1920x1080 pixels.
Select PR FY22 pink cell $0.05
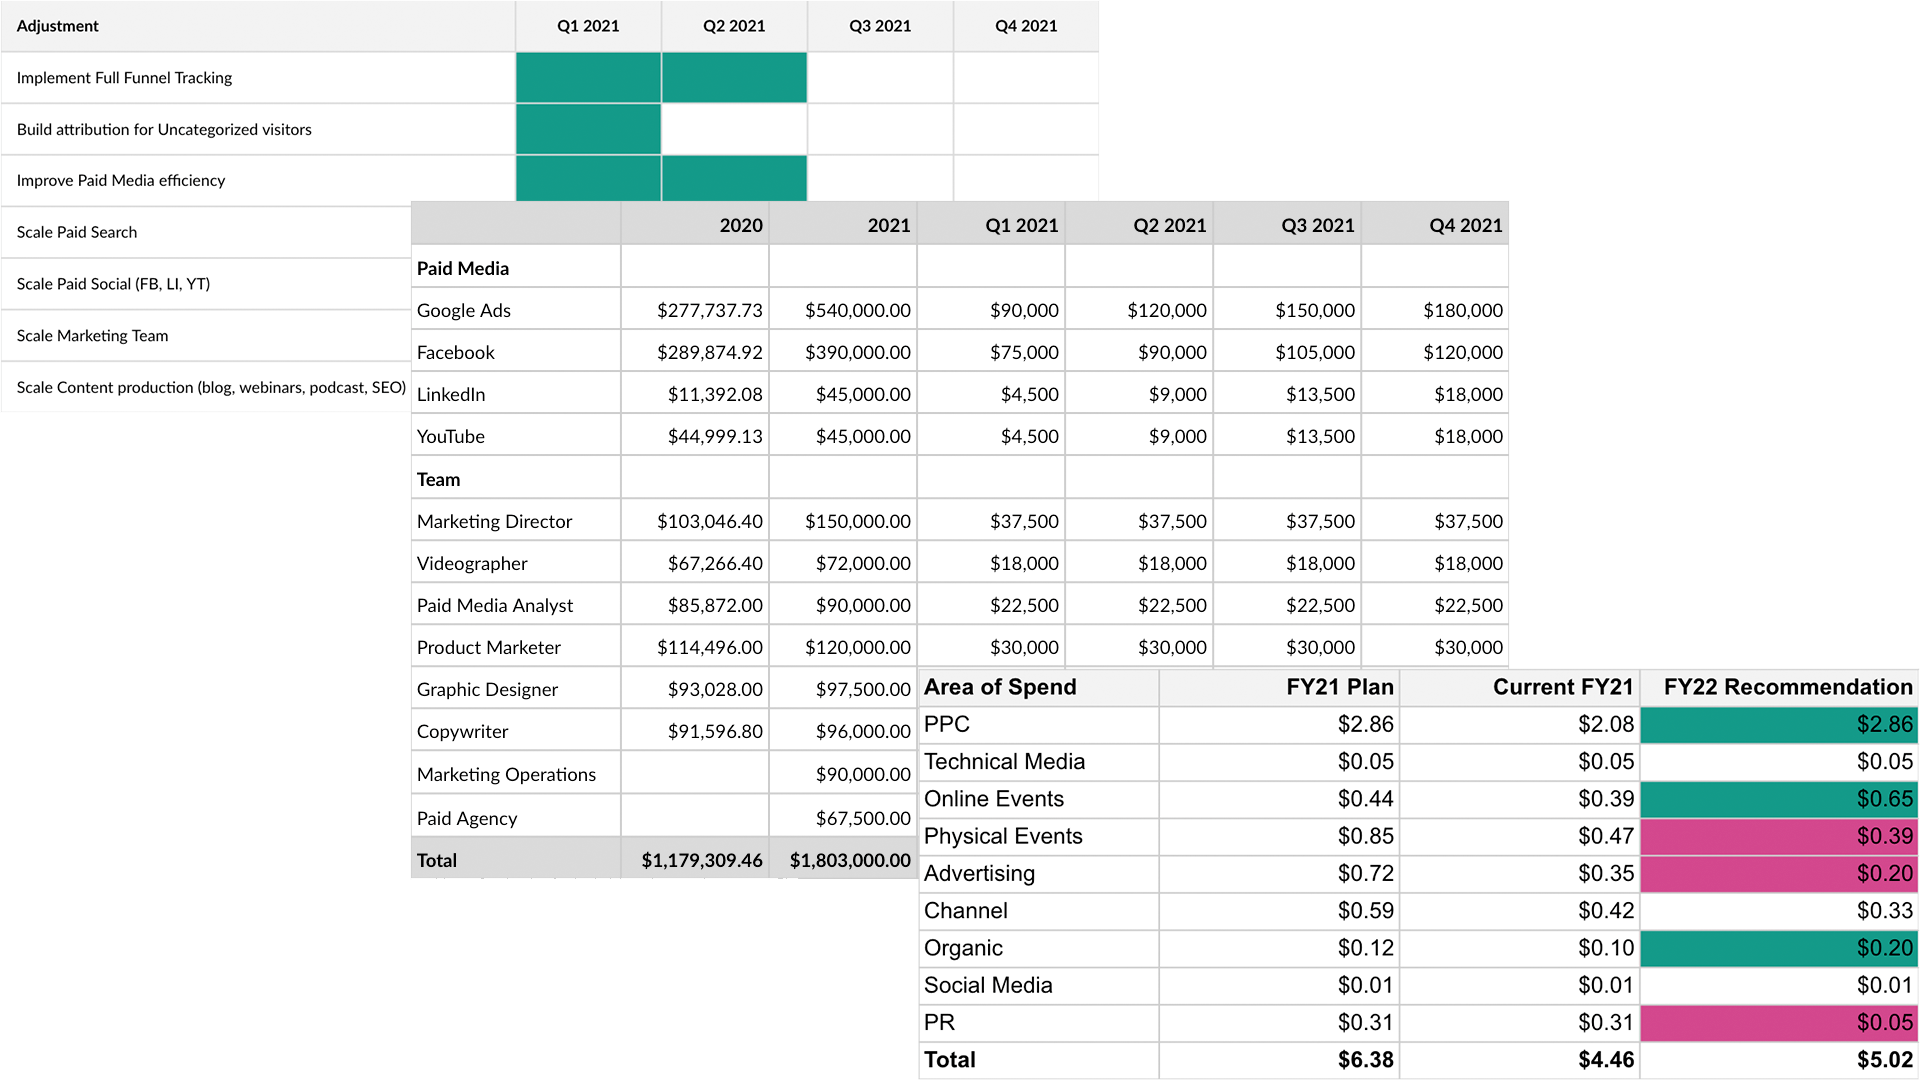tap(1779, 1023)
